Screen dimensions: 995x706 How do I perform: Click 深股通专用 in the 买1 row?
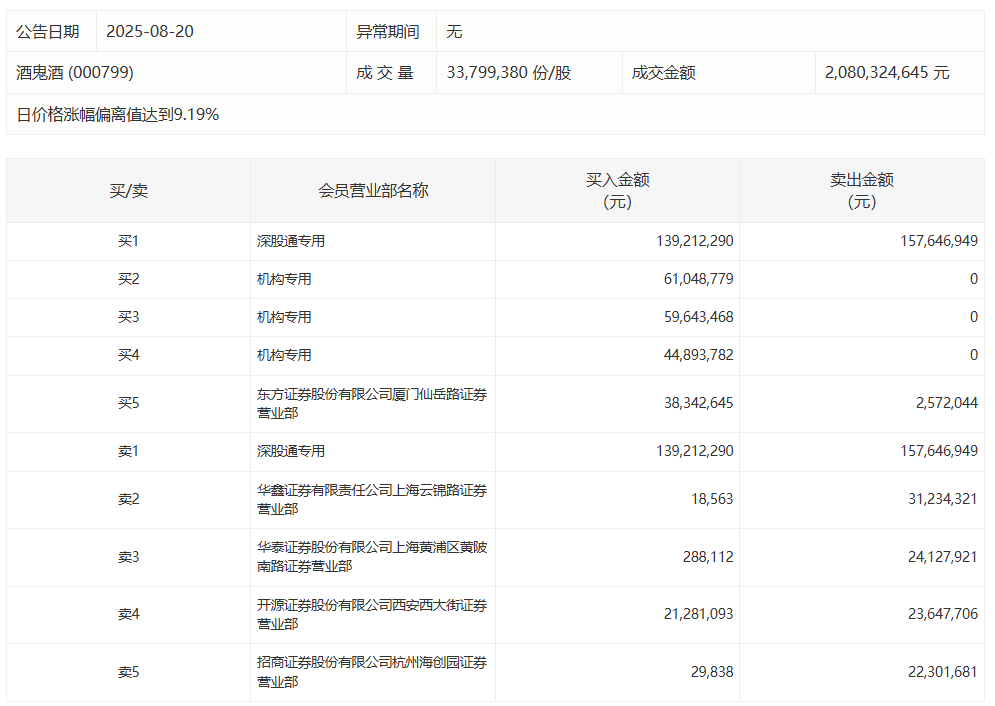[291, 241]
